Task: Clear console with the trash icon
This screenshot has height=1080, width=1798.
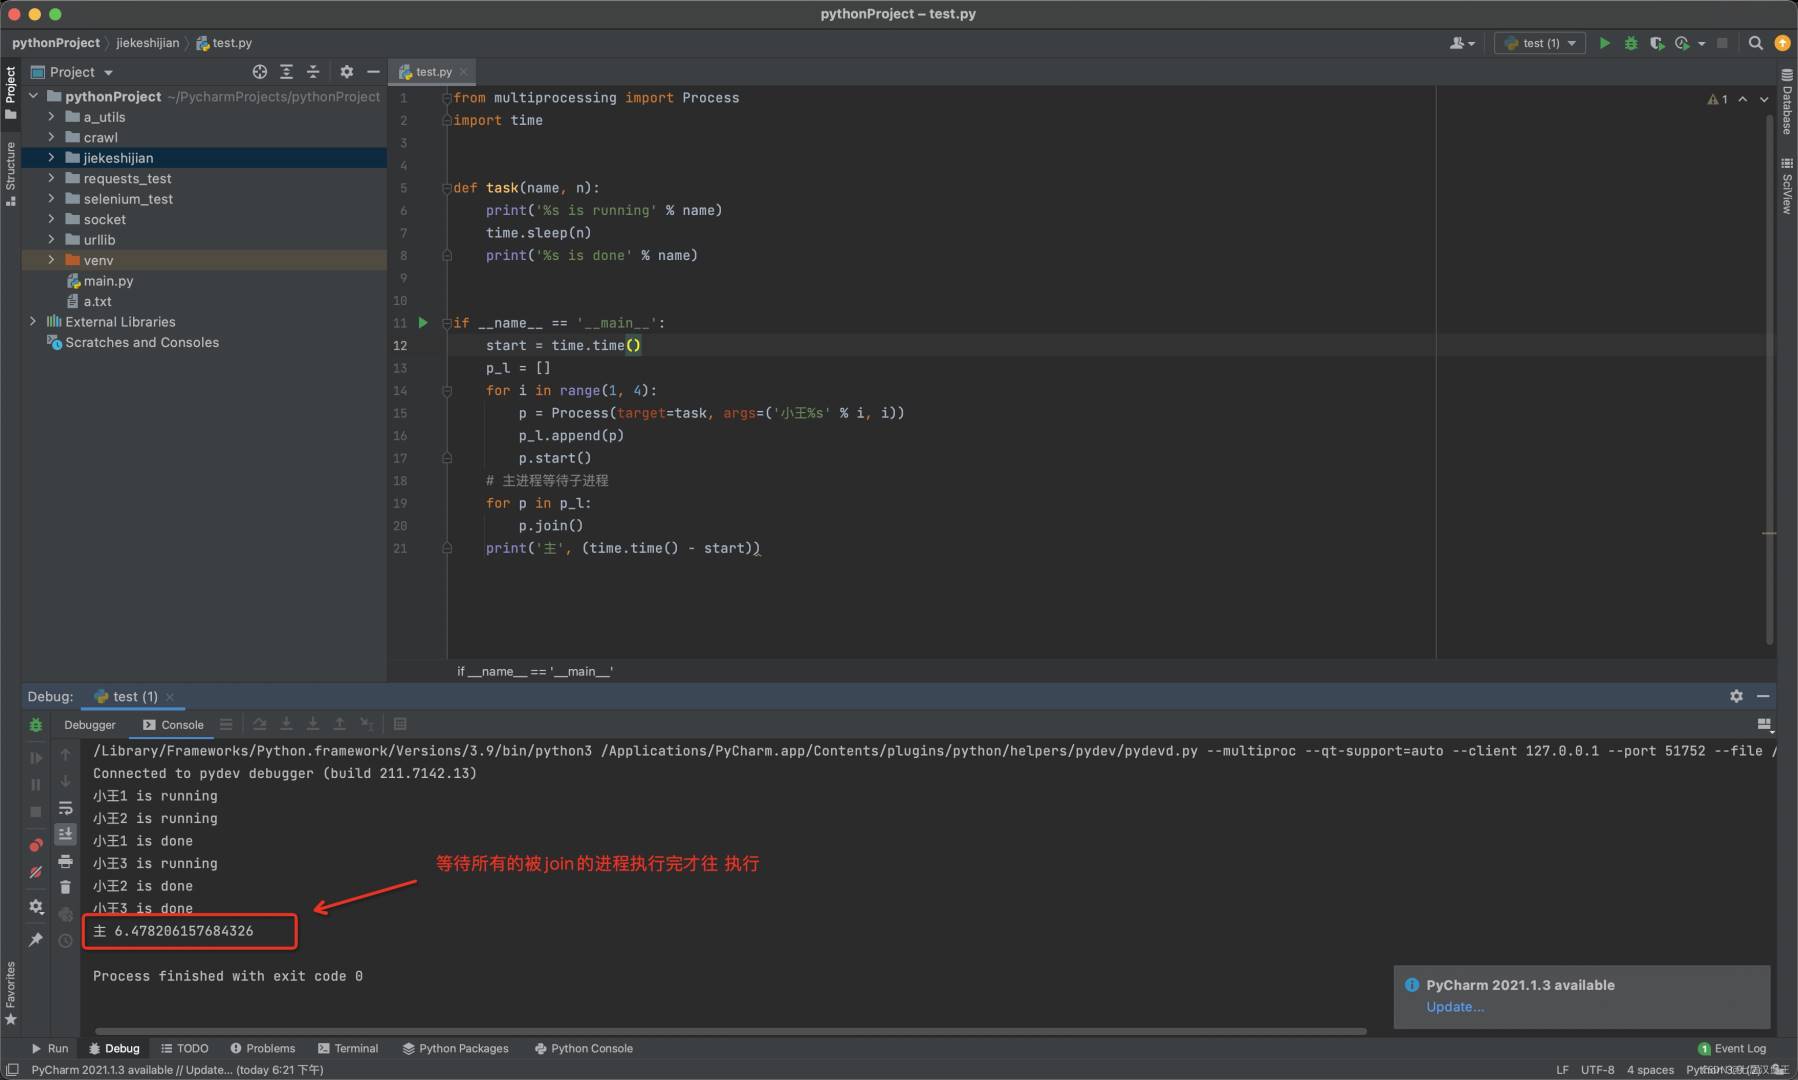Action: click(x=65, y=887)
